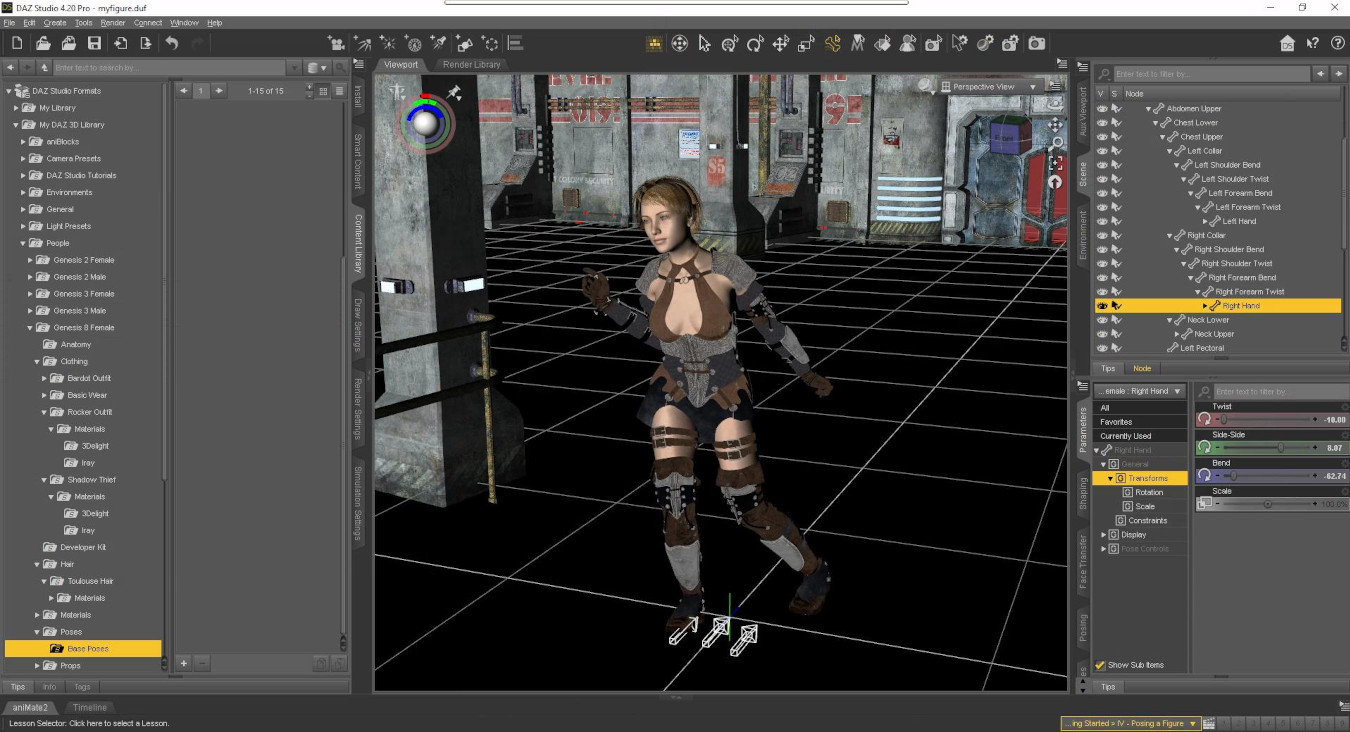Activate the Universal translate tool
Image resolution: width=1350 pixels, height=732 pixels.
tap(781, 44)
